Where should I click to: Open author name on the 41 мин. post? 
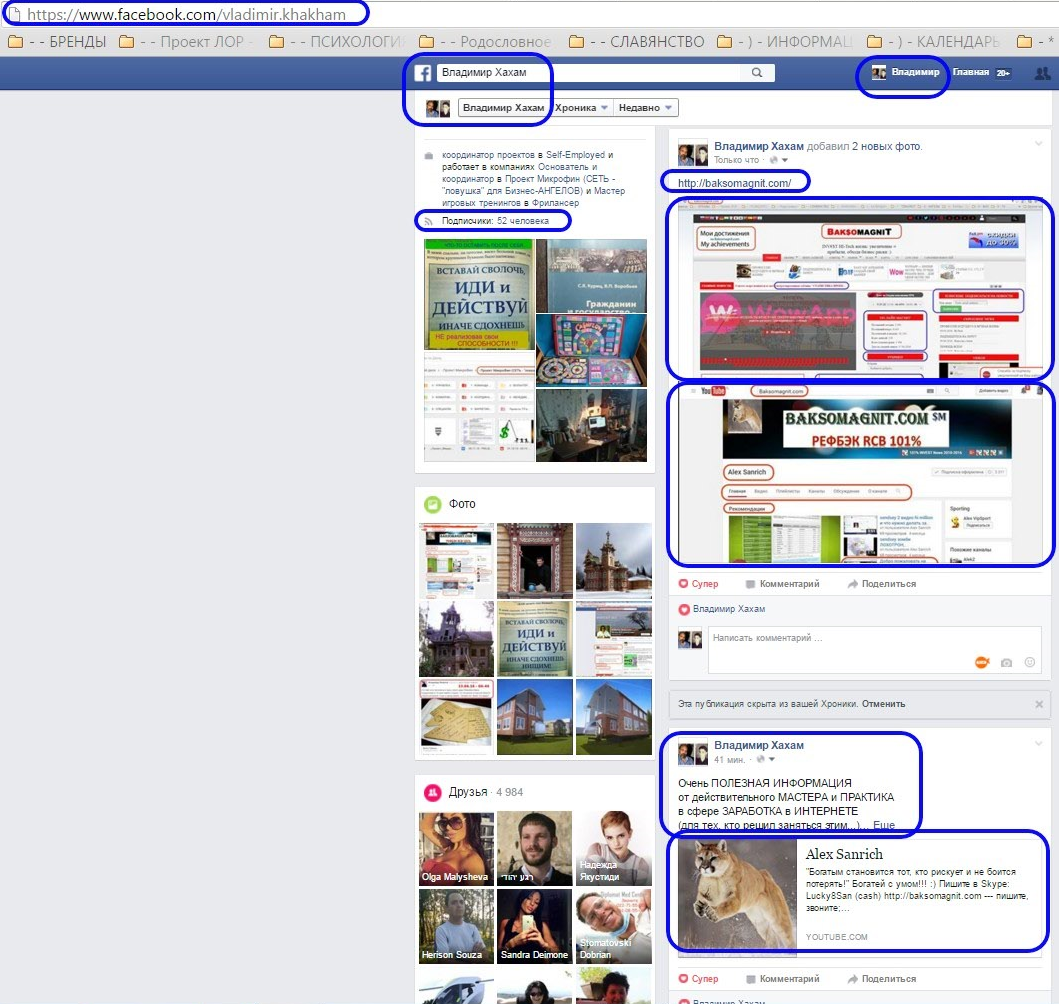tap(759, 745)
